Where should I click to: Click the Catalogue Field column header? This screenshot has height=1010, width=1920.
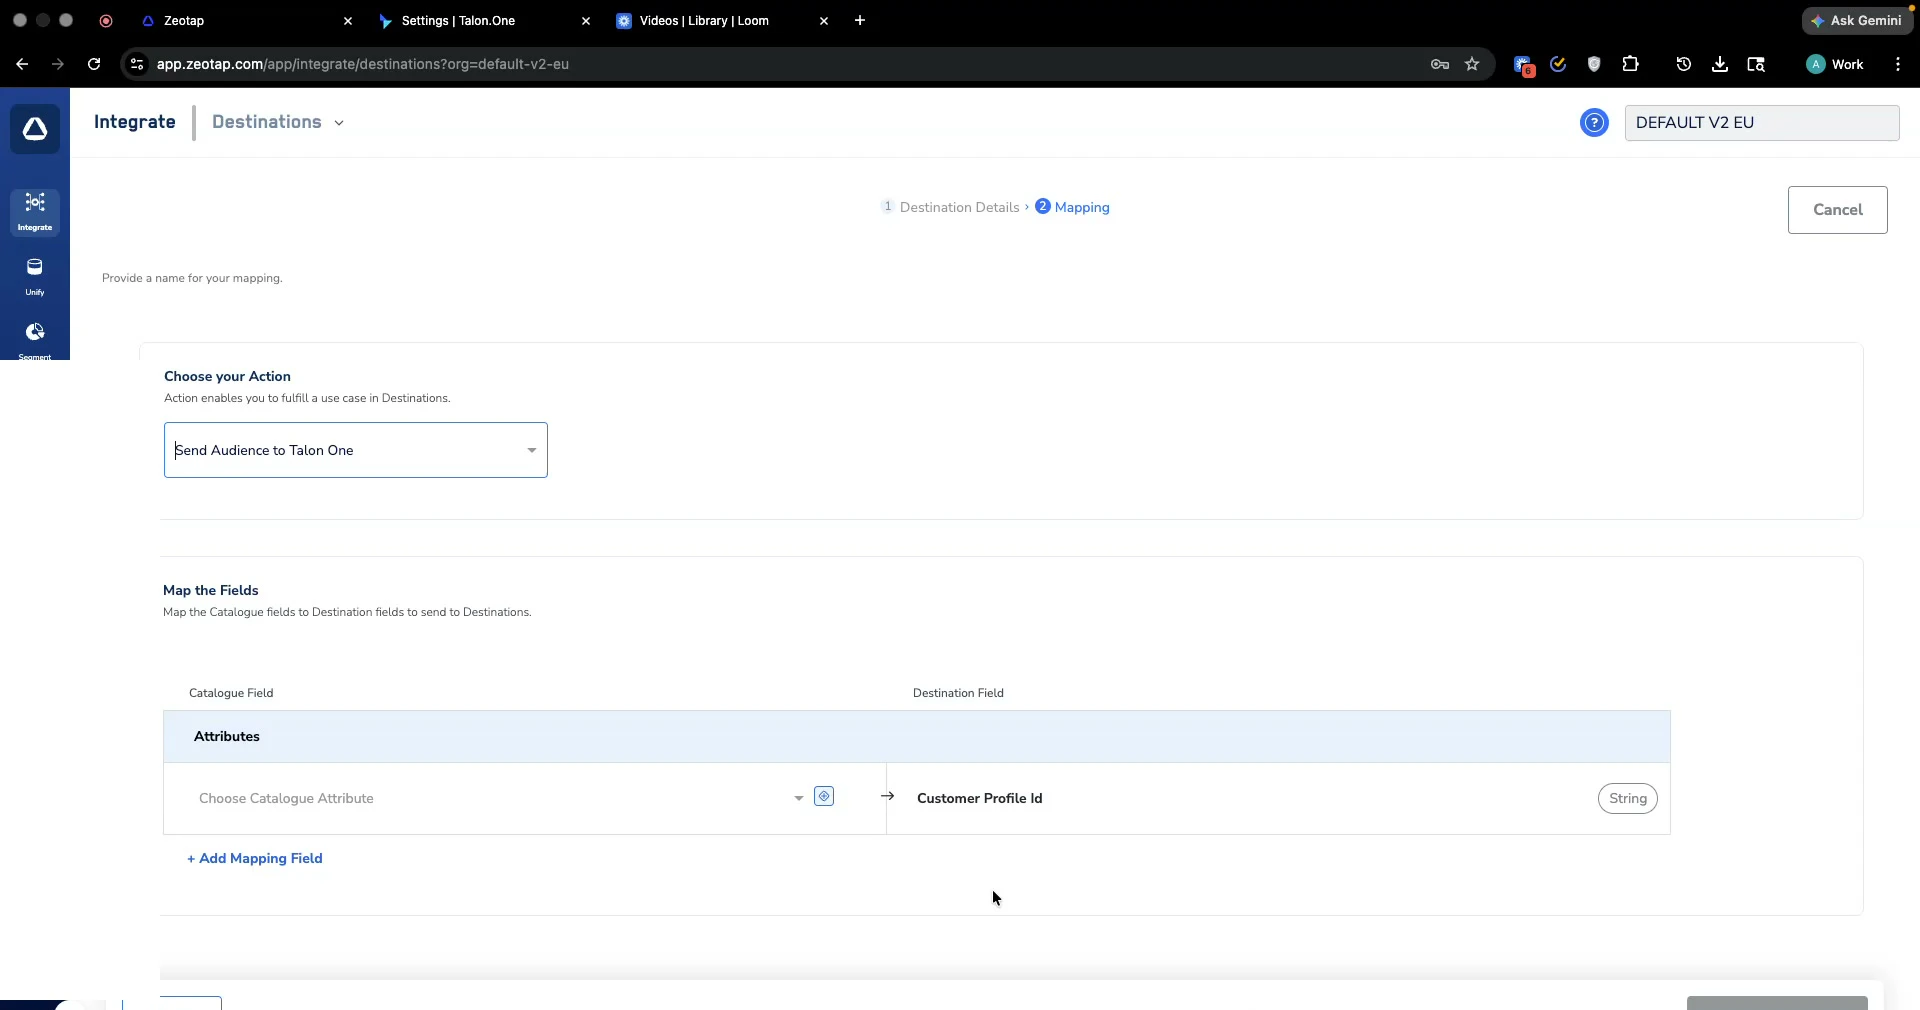pos(231,693)
